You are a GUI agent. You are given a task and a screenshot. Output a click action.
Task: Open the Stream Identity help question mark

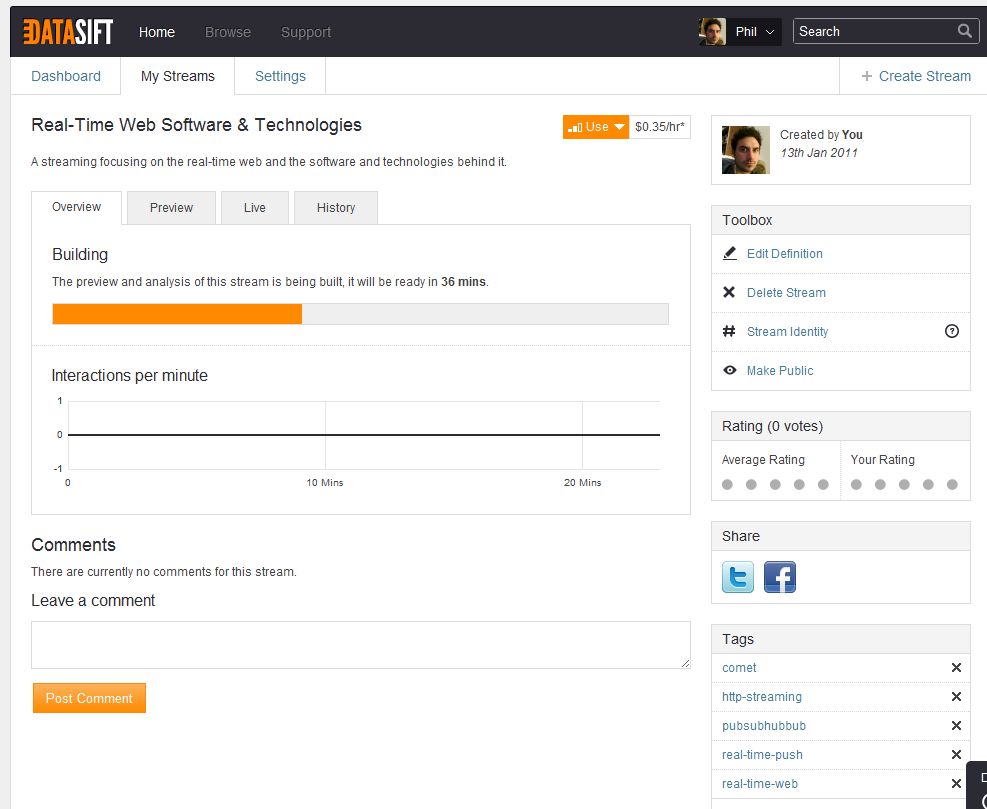tap(952, 331)
